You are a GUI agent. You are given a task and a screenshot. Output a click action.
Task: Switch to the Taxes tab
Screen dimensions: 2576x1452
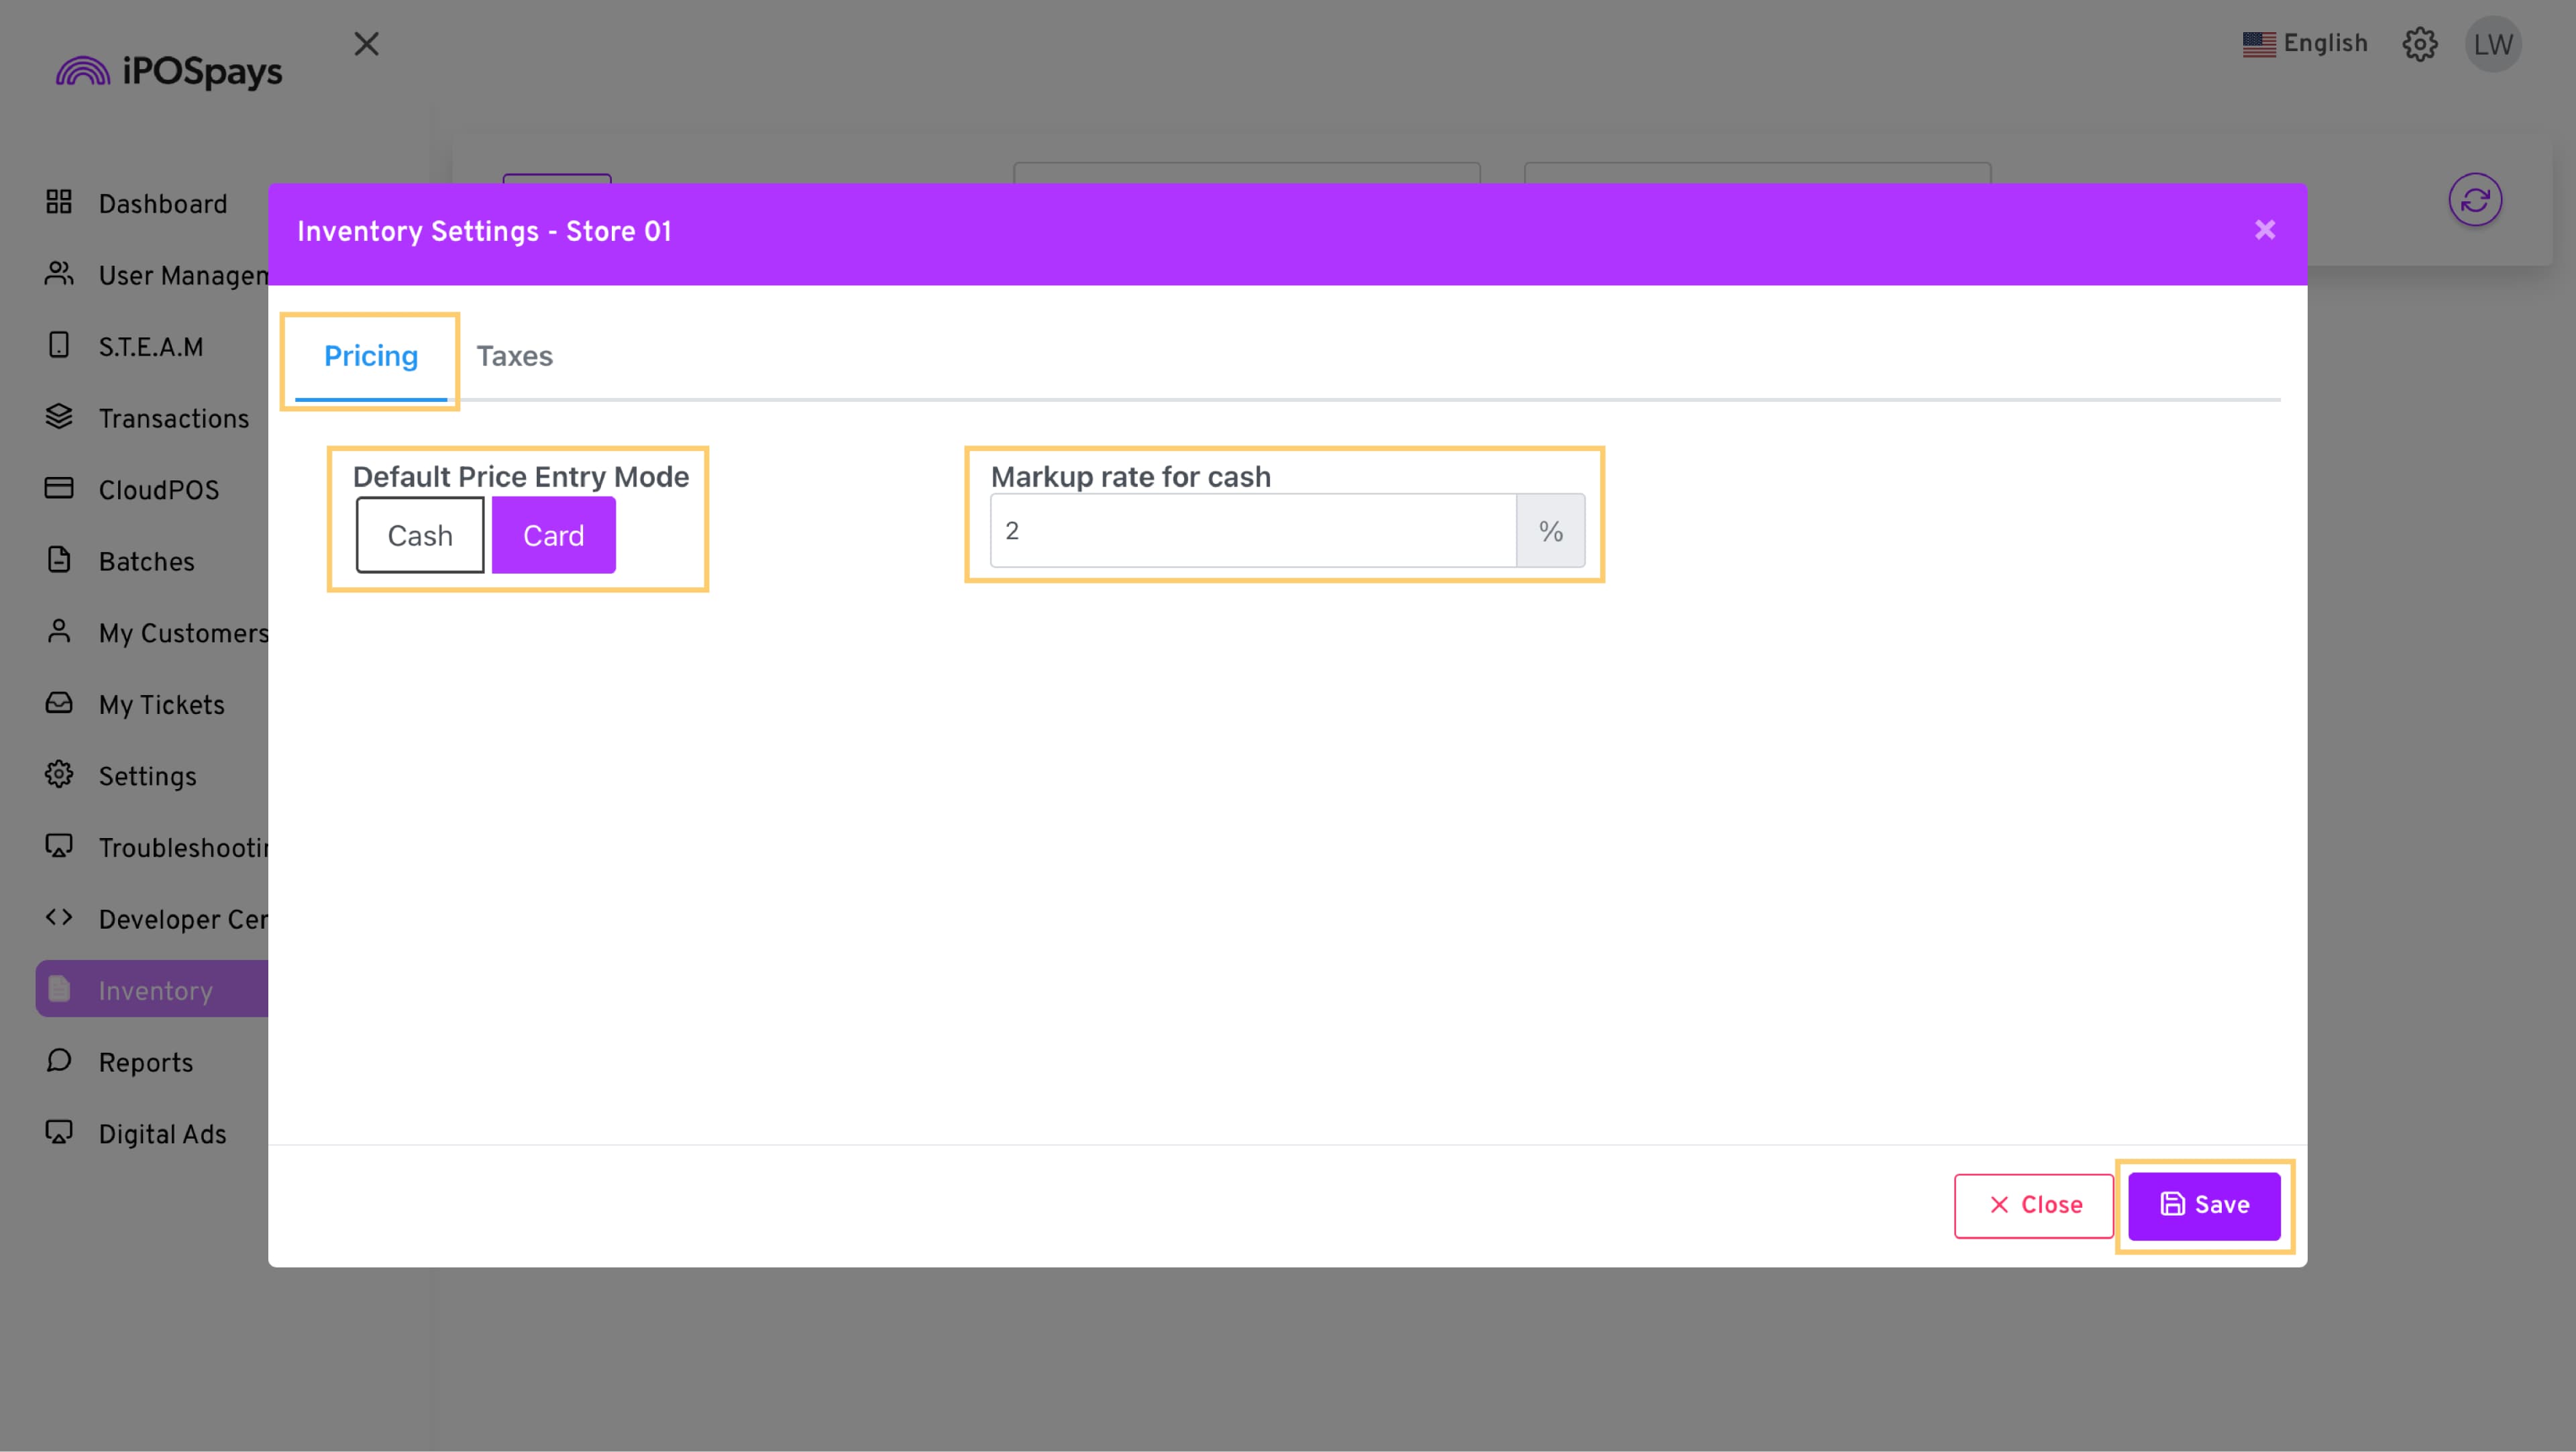[514, 356]
